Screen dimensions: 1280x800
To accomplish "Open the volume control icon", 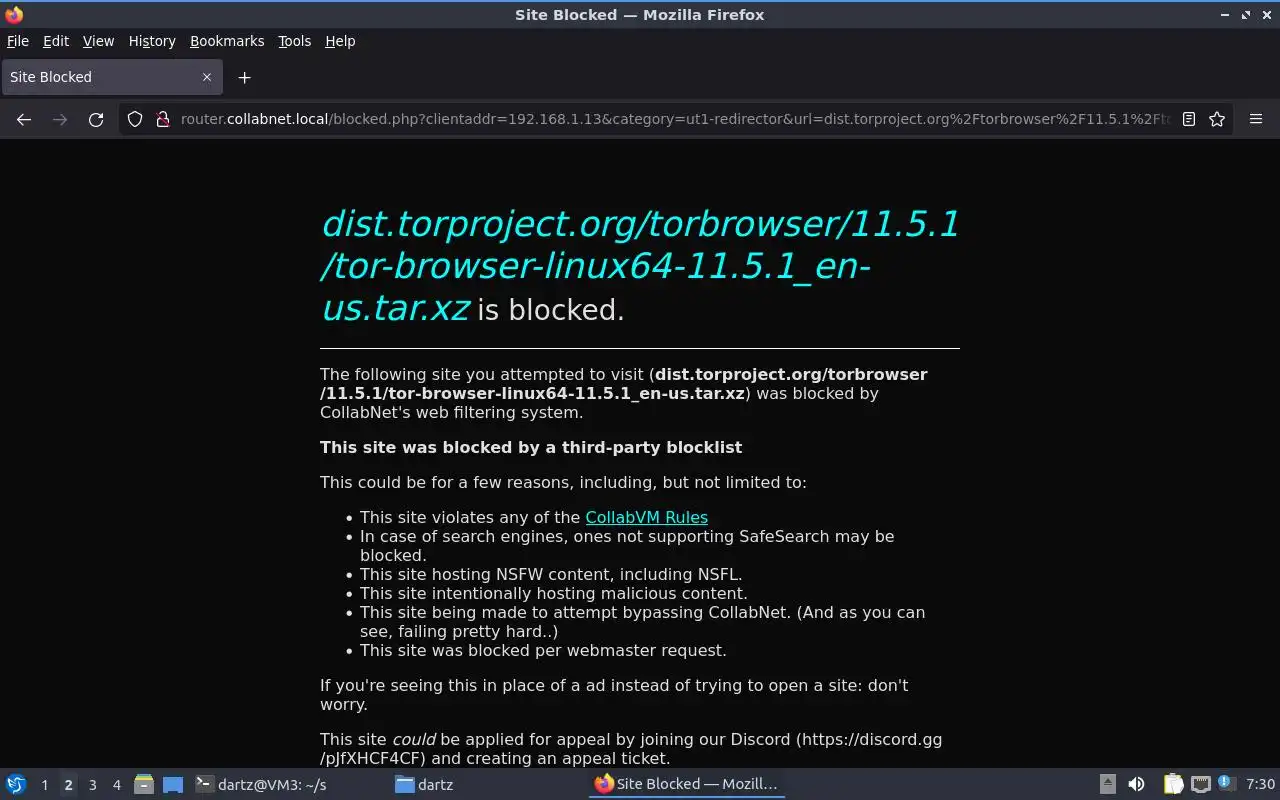I will (1136, 785).
